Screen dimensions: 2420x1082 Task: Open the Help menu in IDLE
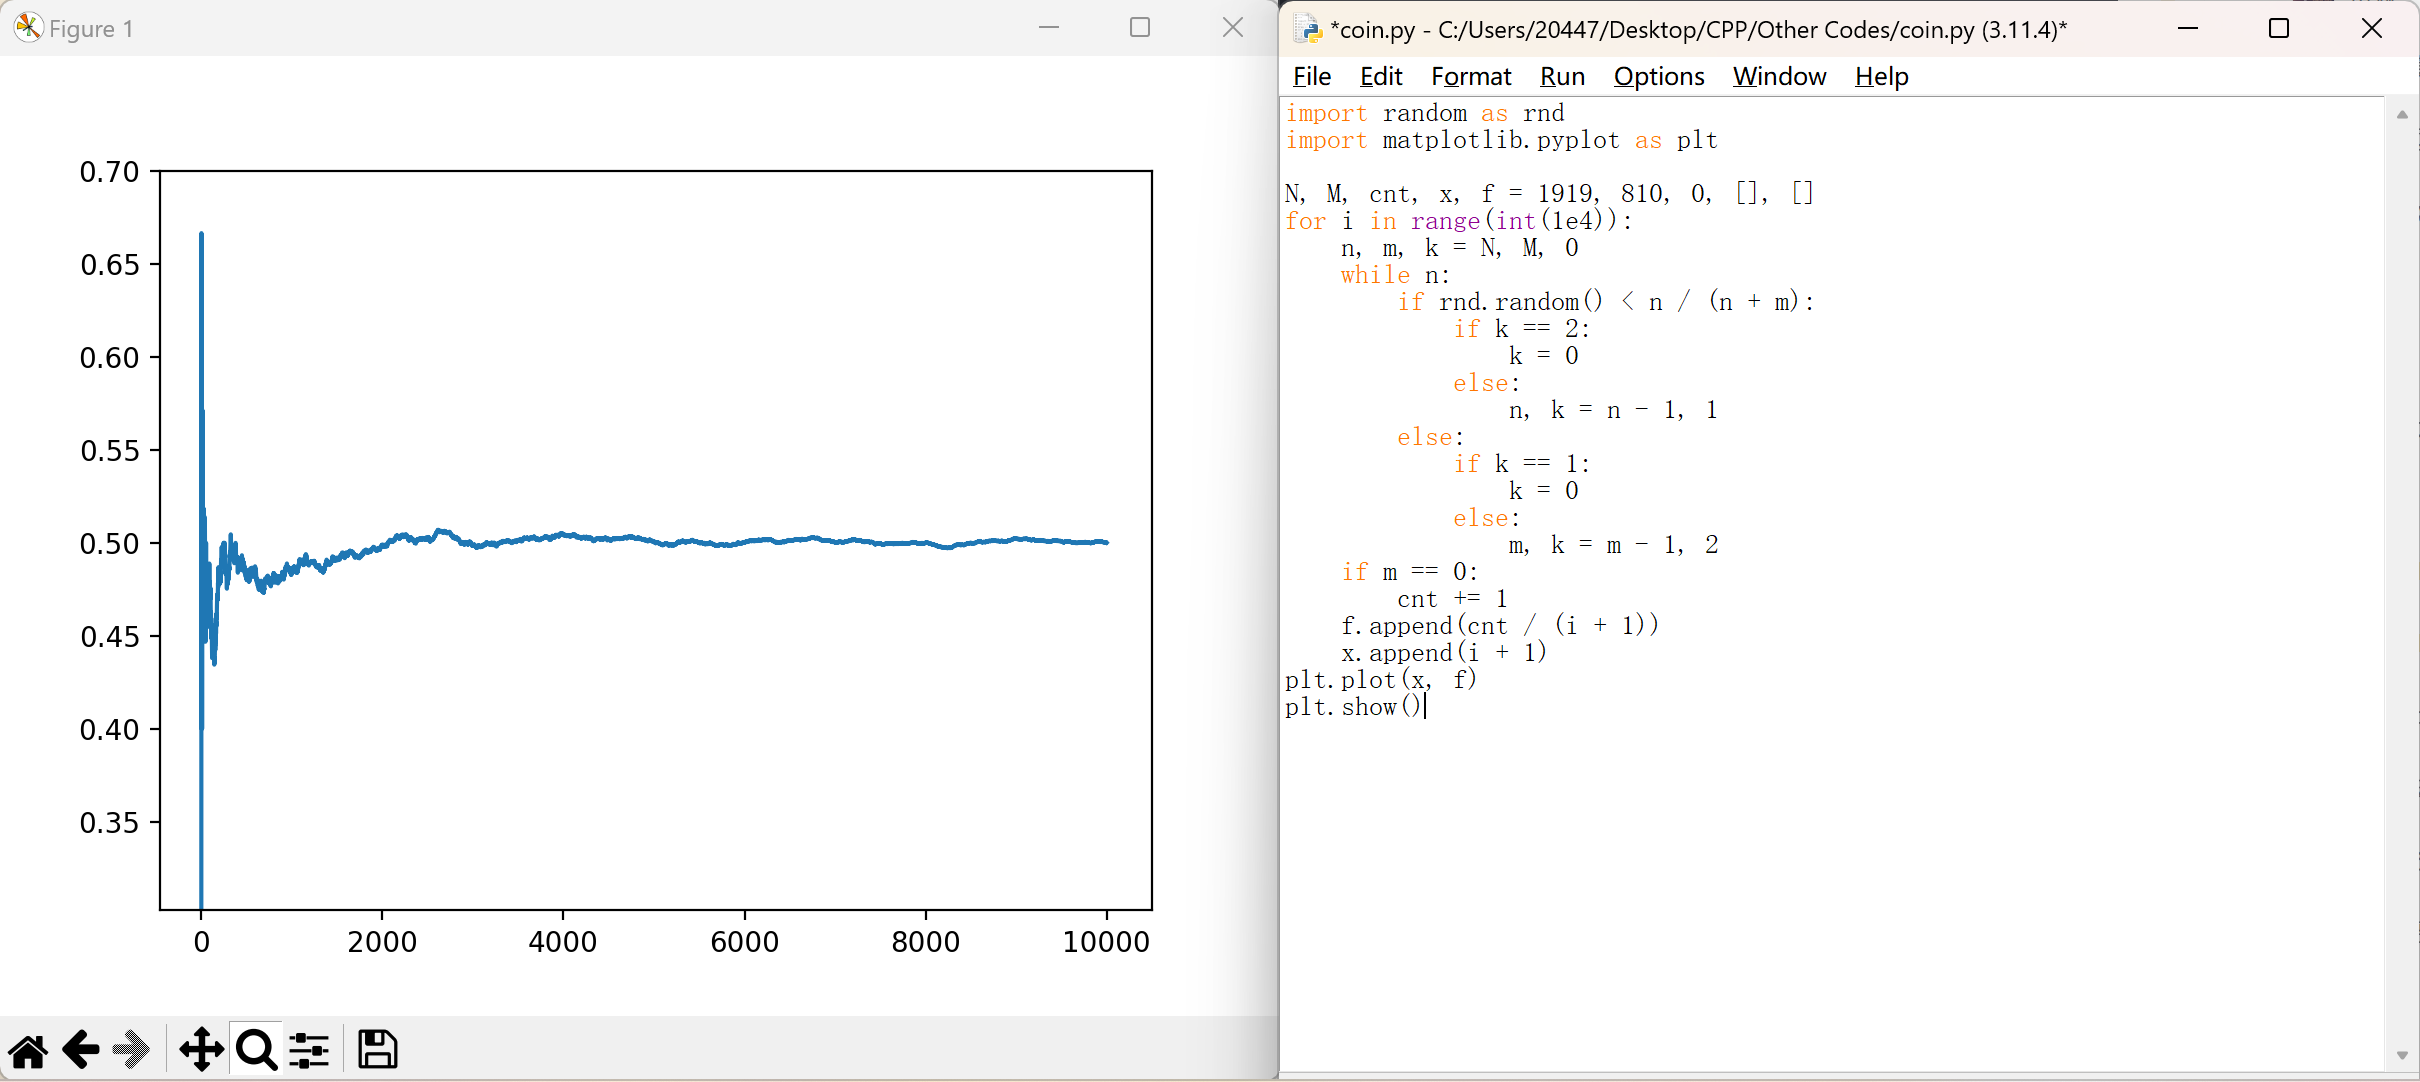(x=1882, y=77)
